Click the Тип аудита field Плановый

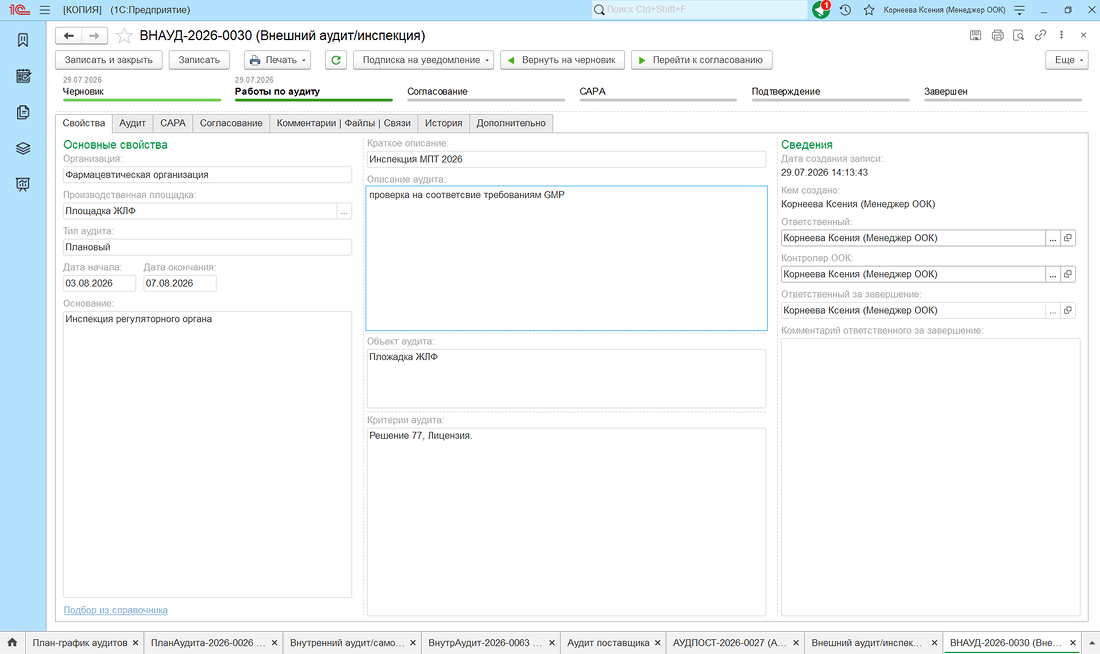click(x=207, y=247)
